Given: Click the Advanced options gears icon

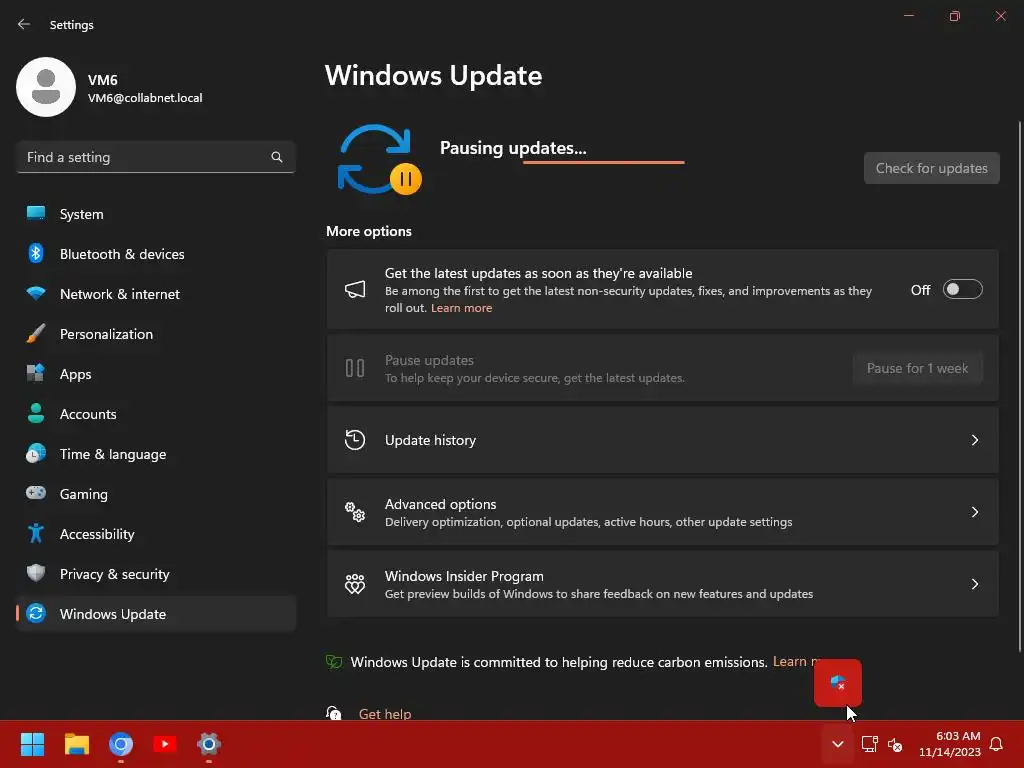Looking at the screenshot, I should coord(355,512).
